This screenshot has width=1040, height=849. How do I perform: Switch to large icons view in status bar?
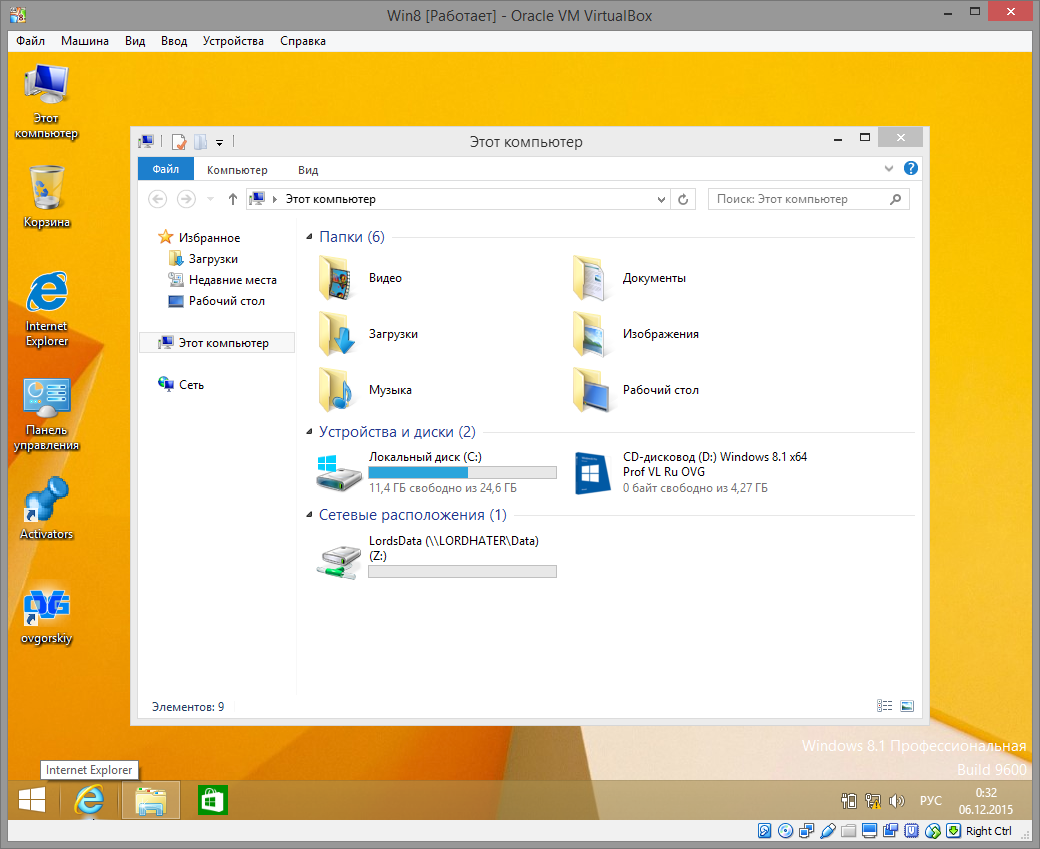click(907, 706)
